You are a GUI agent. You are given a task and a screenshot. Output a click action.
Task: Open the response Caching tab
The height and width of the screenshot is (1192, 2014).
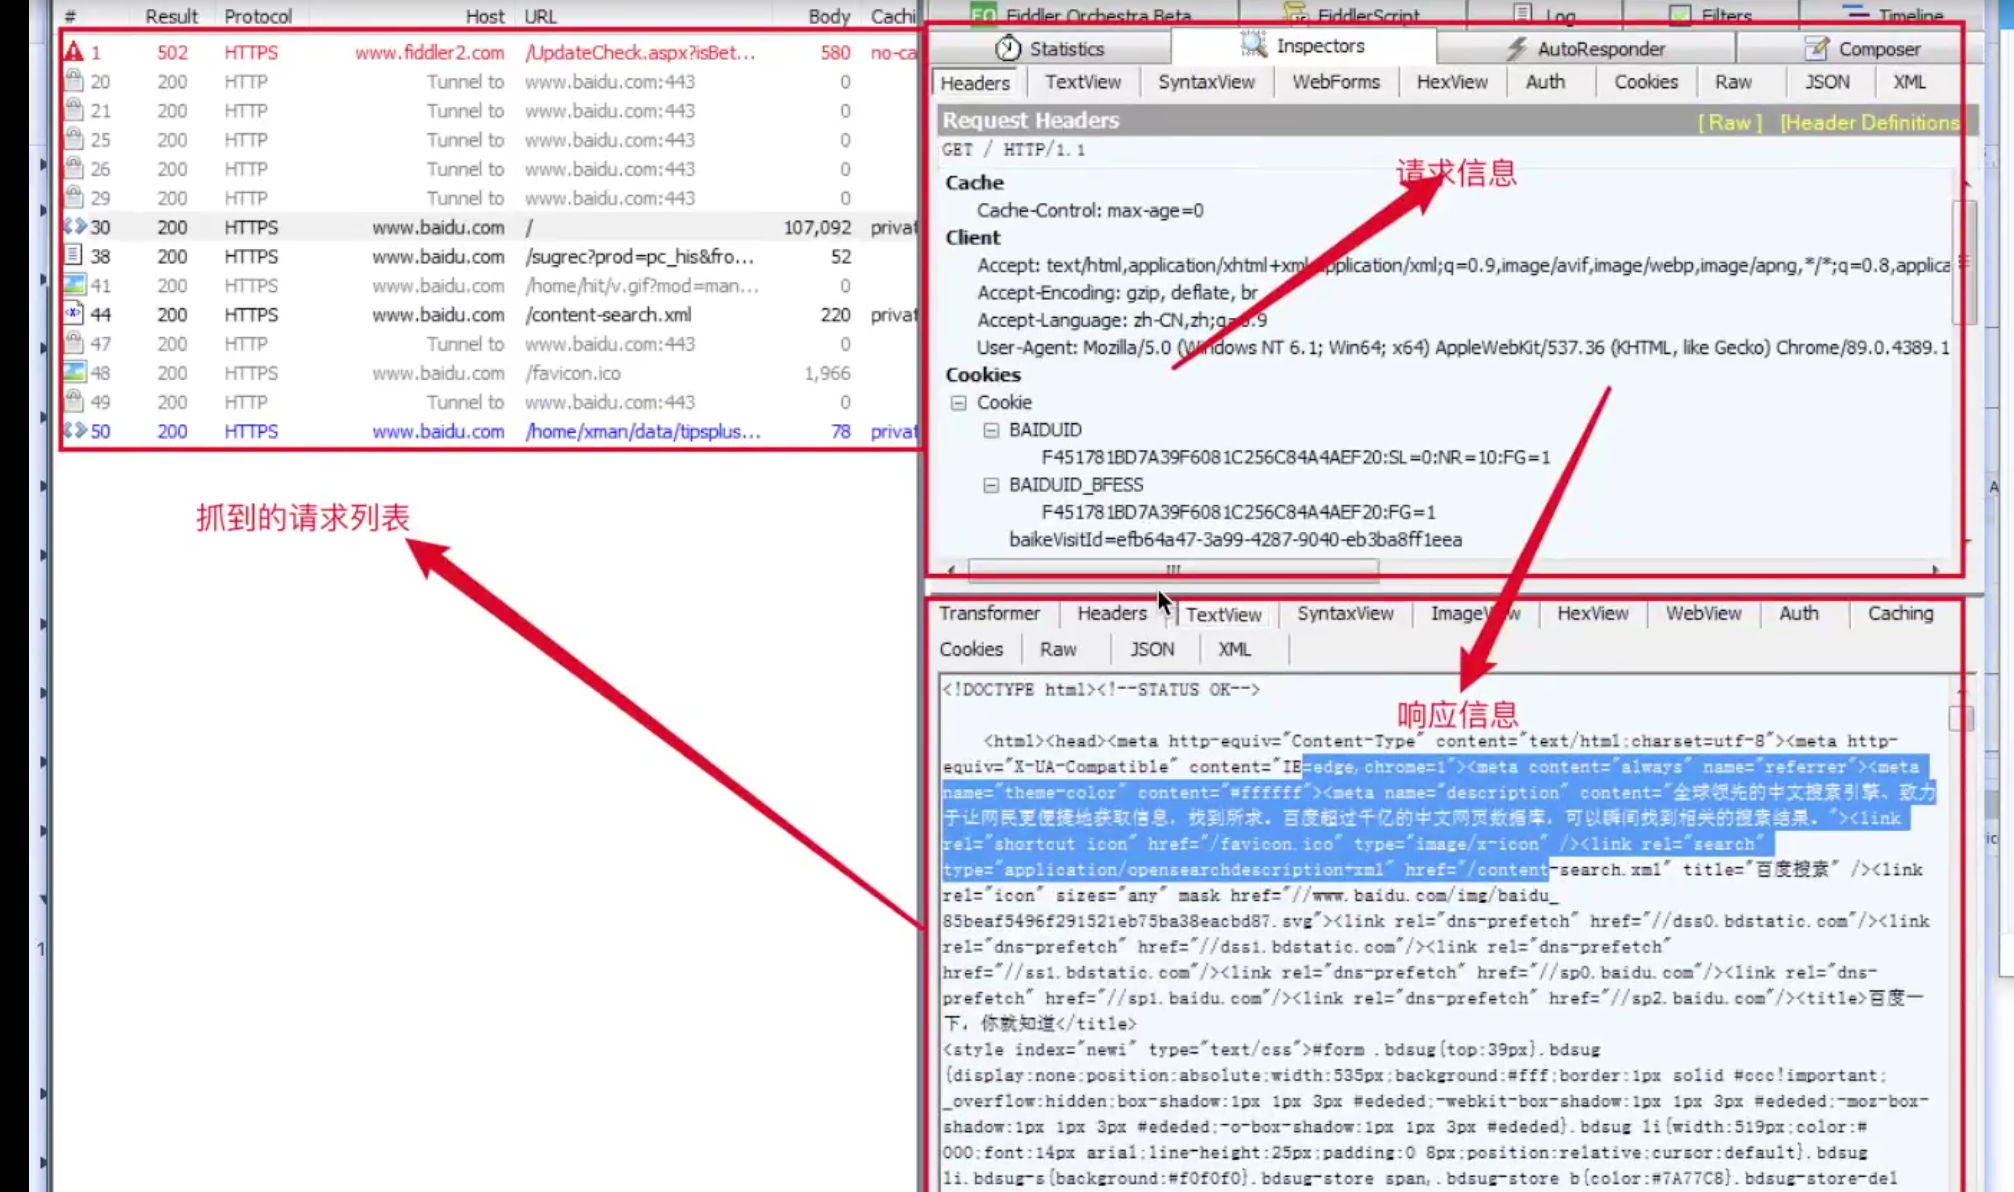coord(1899,613)
